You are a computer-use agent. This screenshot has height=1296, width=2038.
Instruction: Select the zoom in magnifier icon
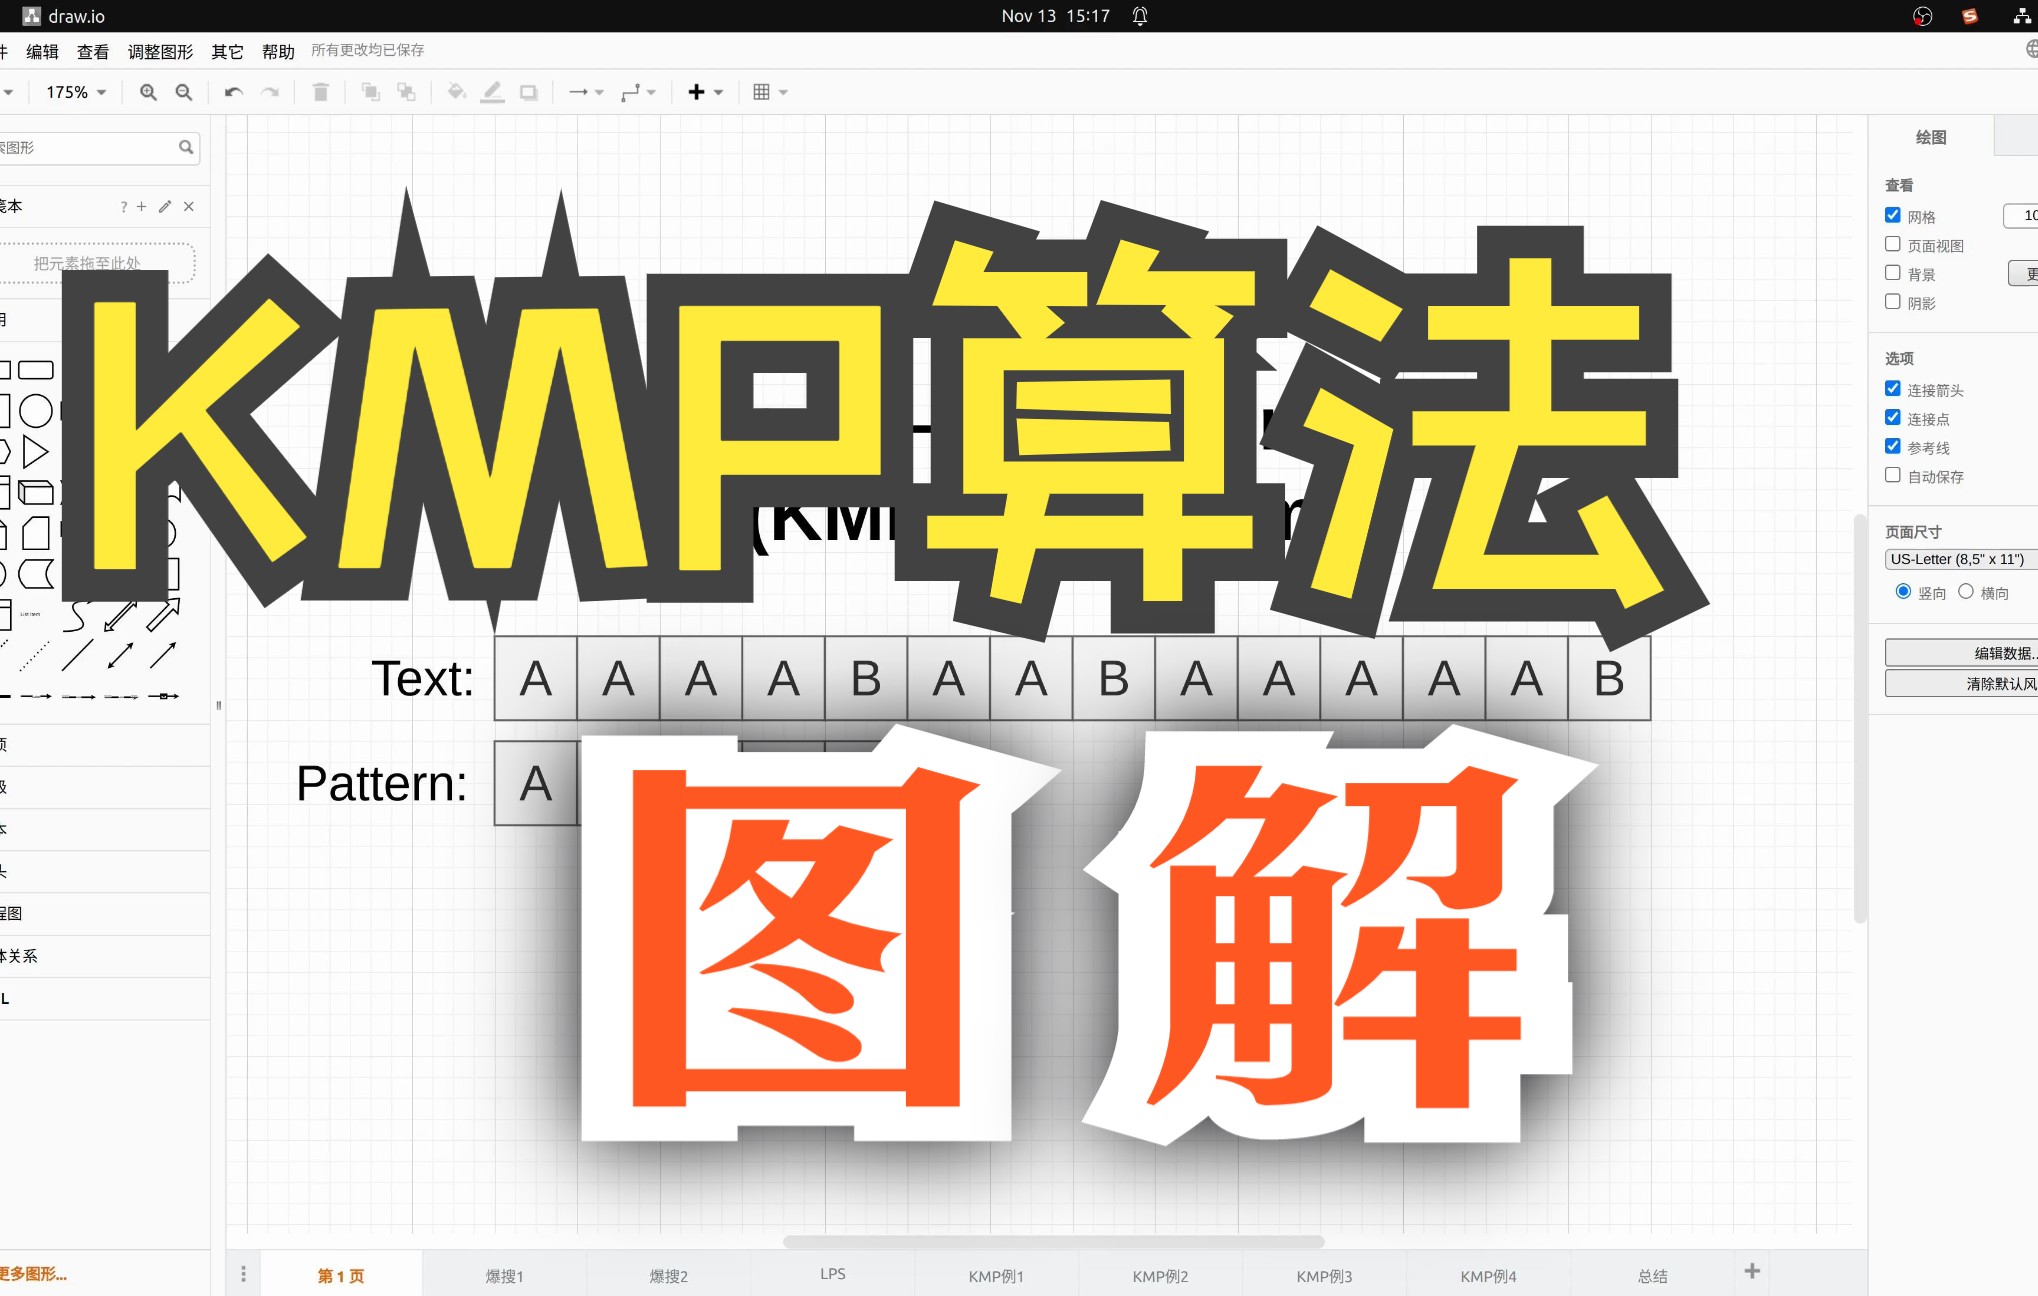(x=148, y=92)
